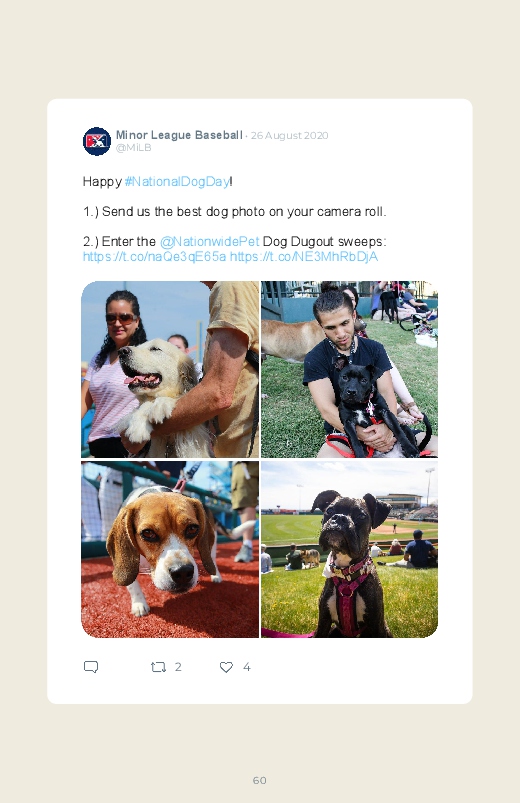The height and width of the screenshot is (803, 520).
Task: Click the heart like icon
Action: click(x=226, y=667)
